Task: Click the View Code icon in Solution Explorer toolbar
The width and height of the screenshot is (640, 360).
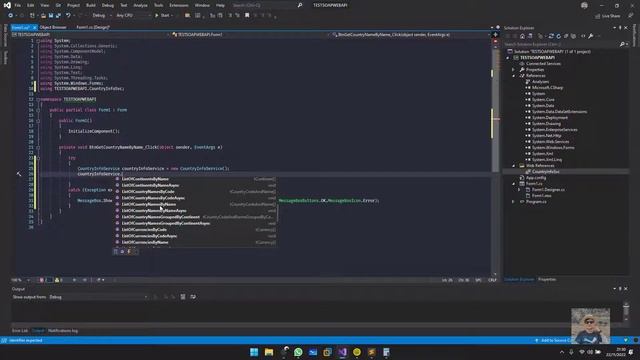Action: (x=583, y=36)
